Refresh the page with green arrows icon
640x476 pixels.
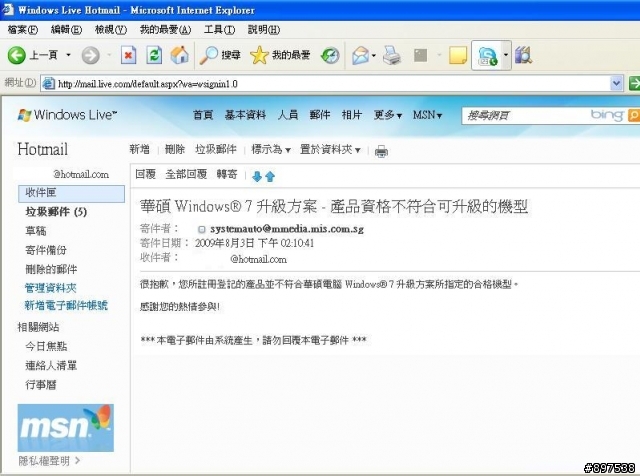[154, 55]
